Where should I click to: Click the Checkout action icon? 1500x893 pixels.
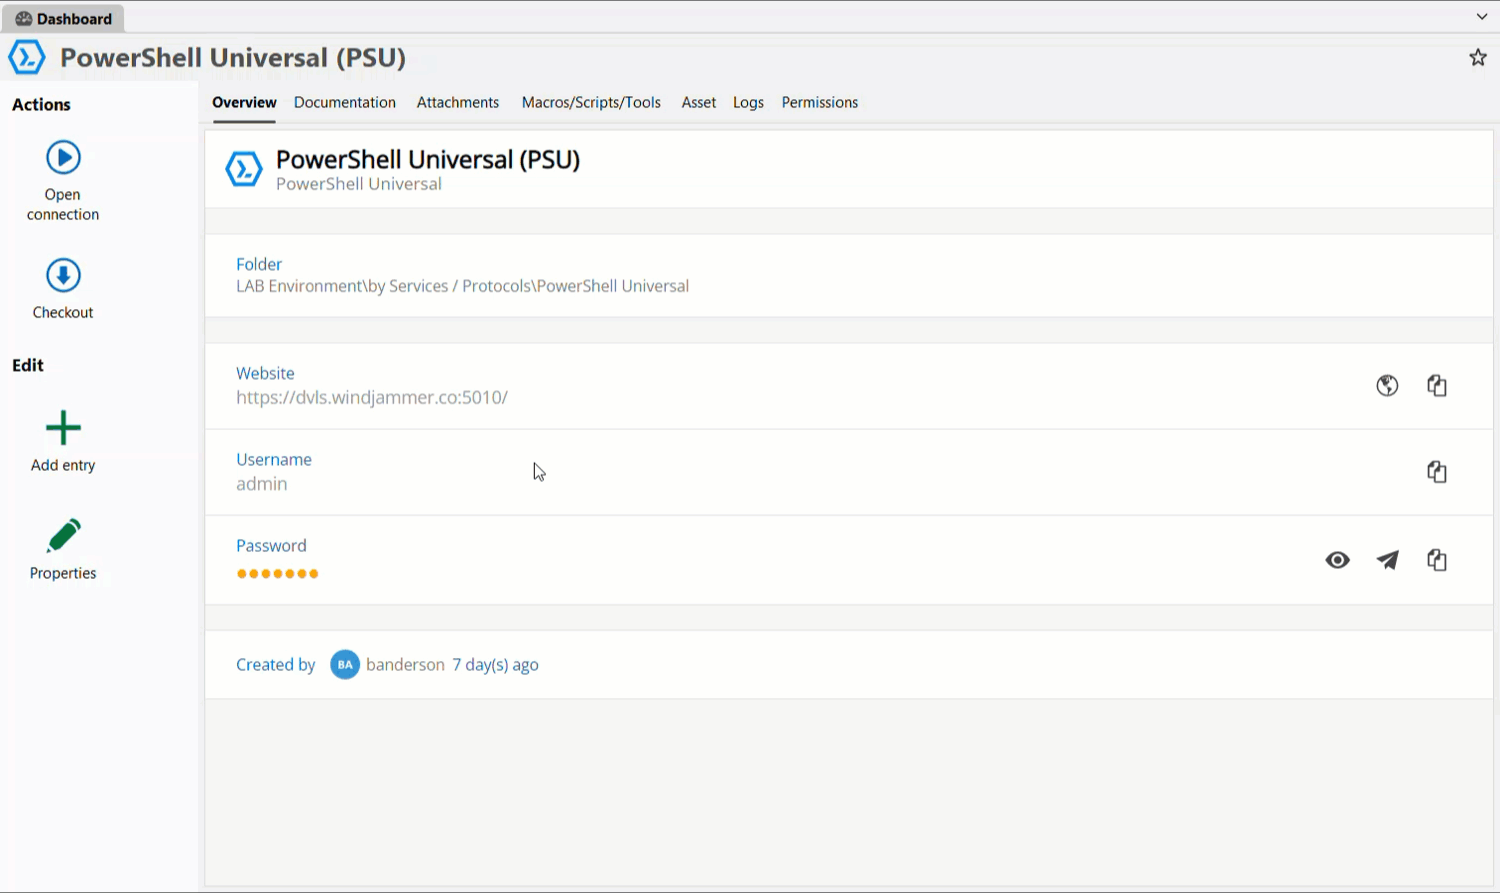tap(63, 273)
